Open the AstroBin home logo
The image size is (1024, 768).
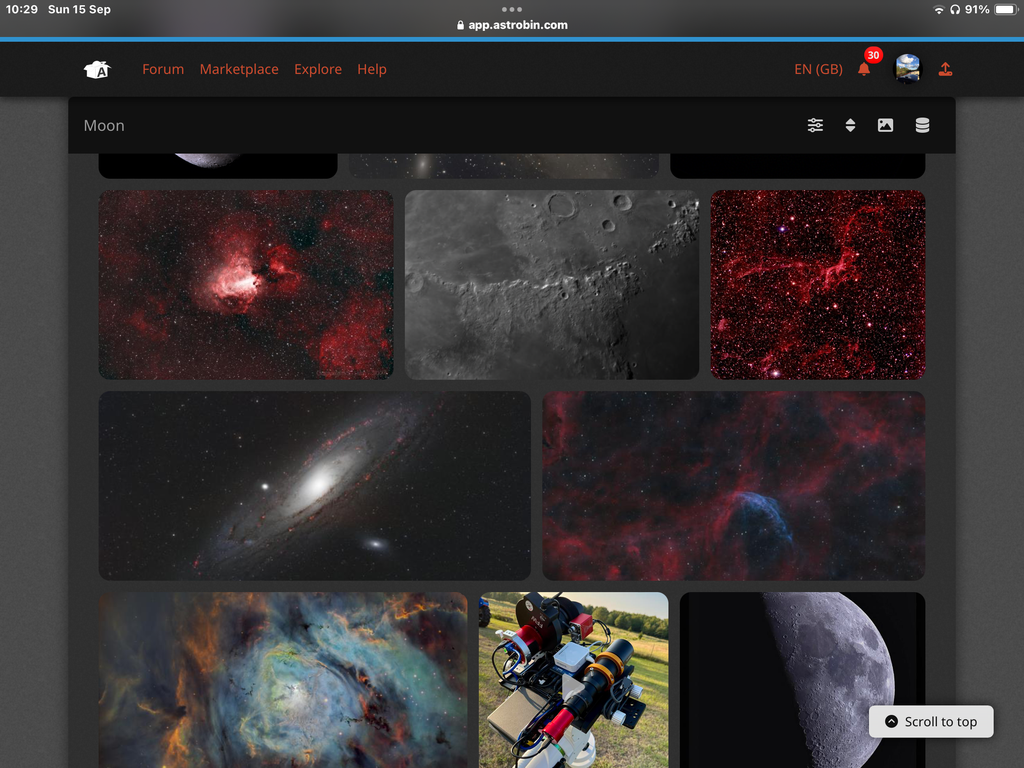coord(97,69)
